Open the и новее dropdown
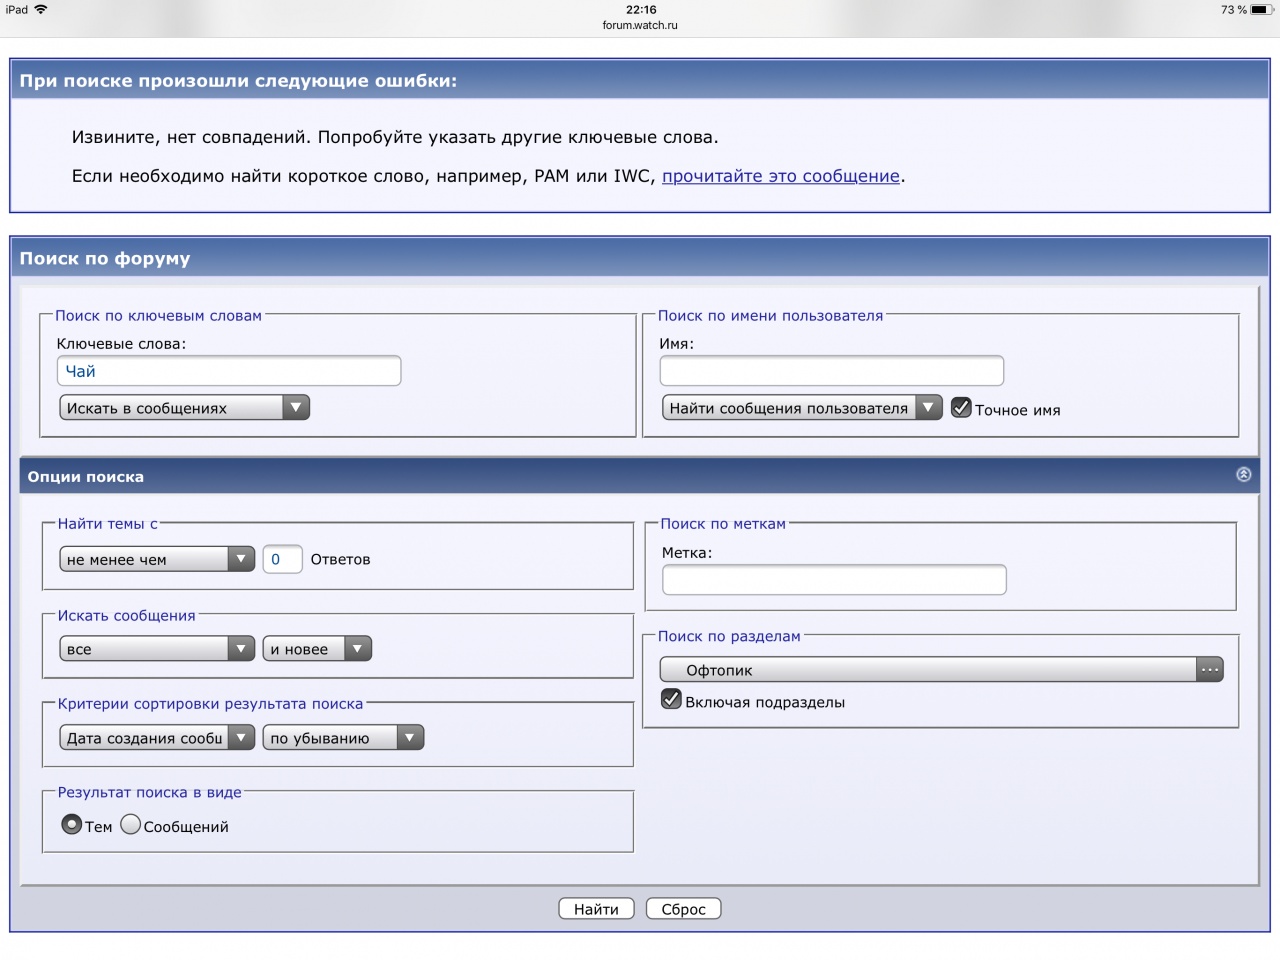The width and height of the screenshot is (1280, 960). [317, 649]
